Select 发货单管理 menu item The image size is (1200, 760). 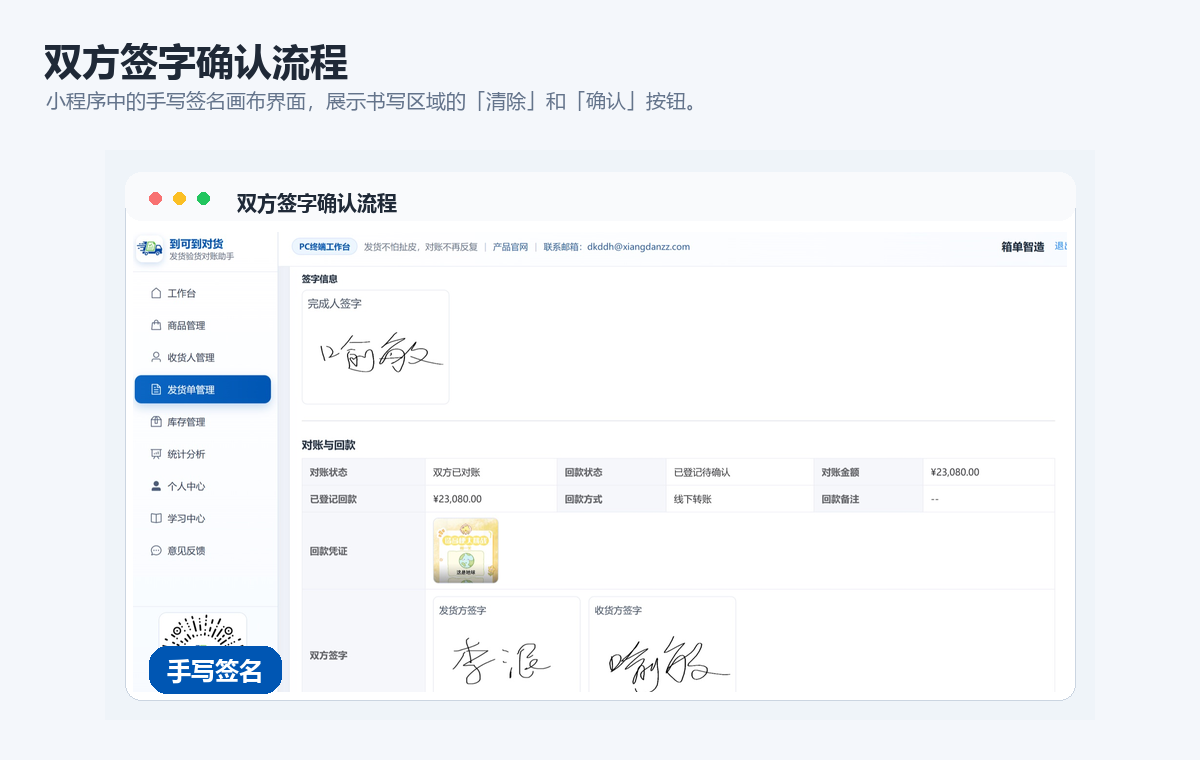[x=203, y=390]
